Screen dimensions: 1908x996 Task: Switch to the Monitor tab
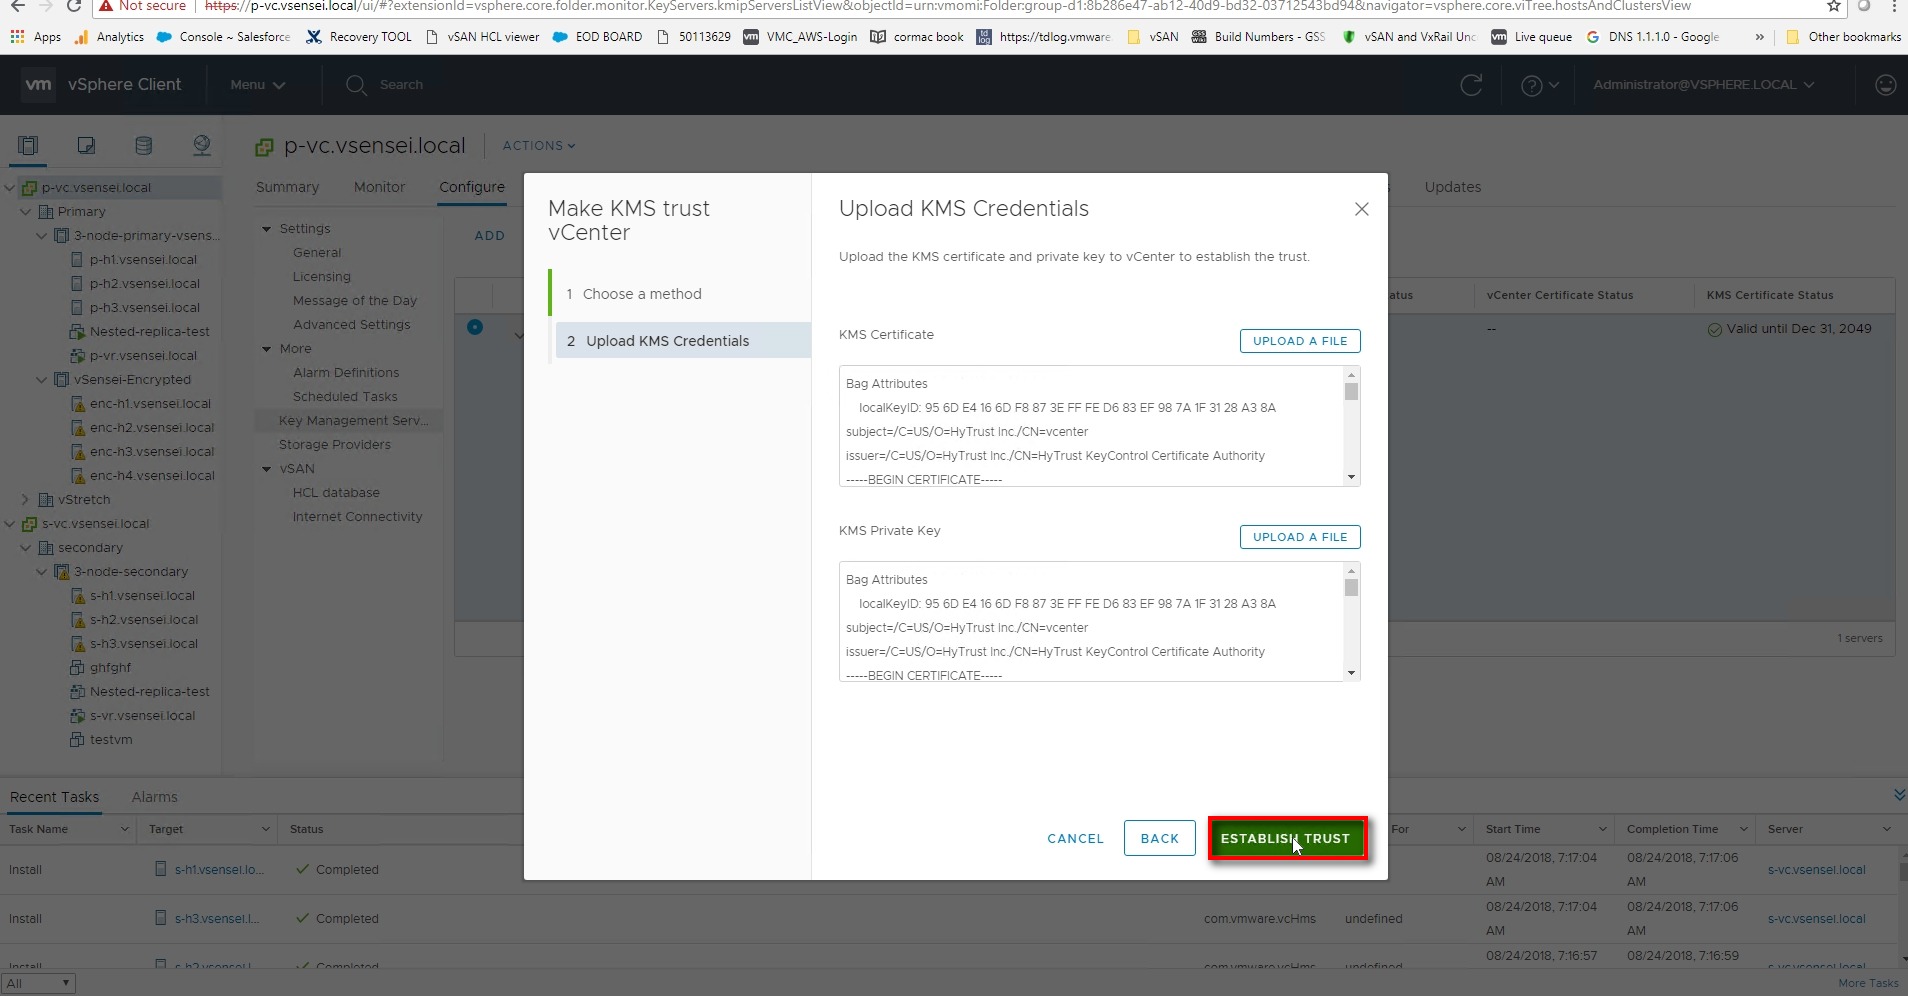click(379, 187)
